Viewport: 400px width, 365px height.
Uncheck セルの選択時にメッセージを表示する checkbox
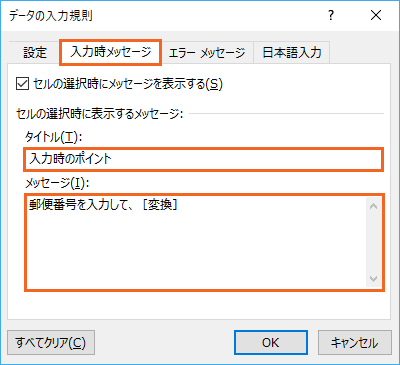22,84
